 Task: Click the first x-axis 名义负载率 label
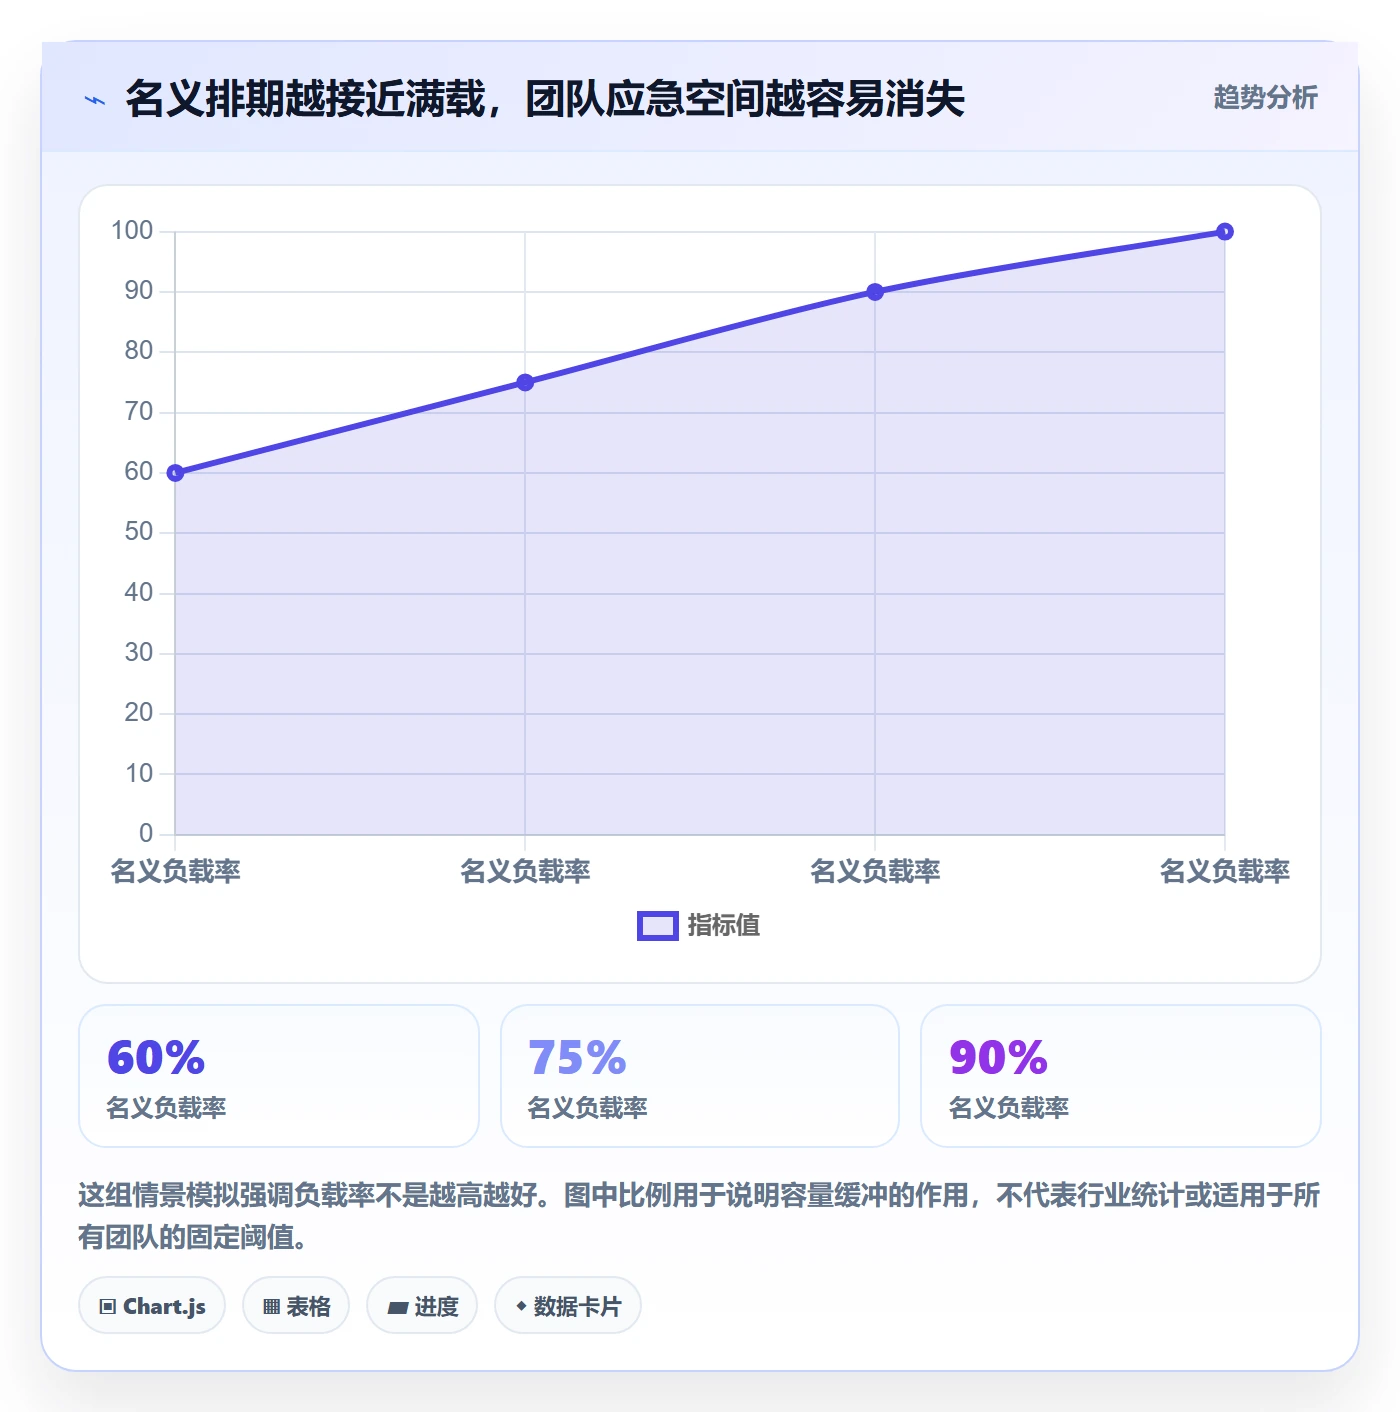pos(175,871)
